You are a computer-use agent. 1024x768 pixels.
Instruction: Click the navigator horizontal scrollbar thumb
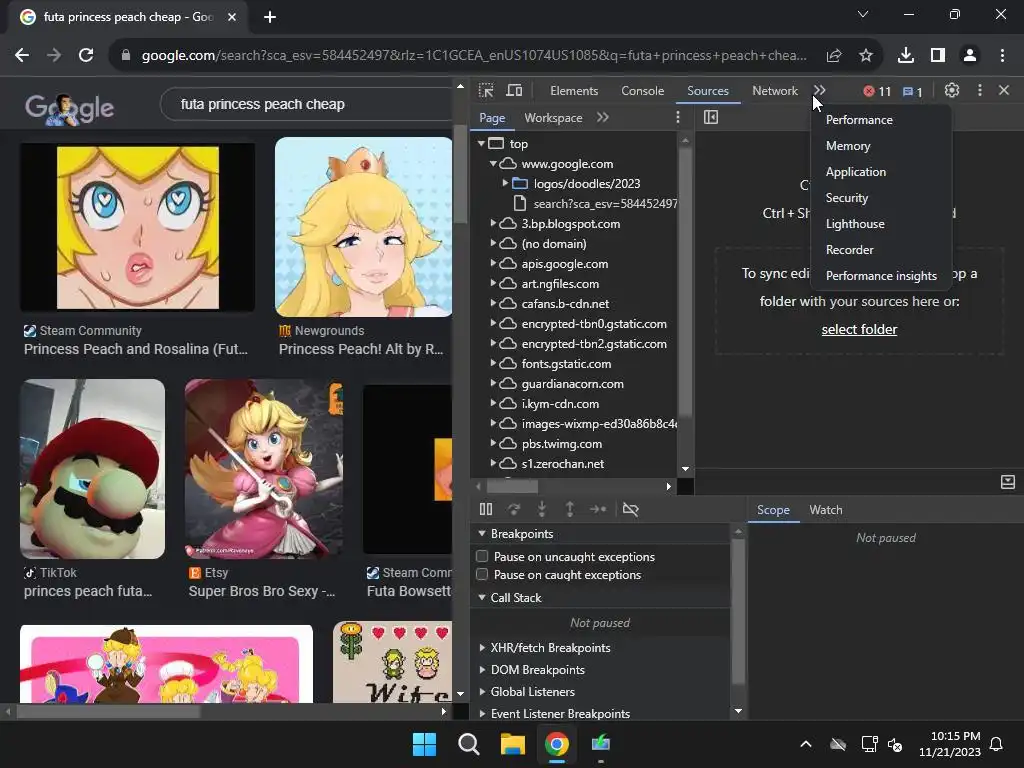513,486
